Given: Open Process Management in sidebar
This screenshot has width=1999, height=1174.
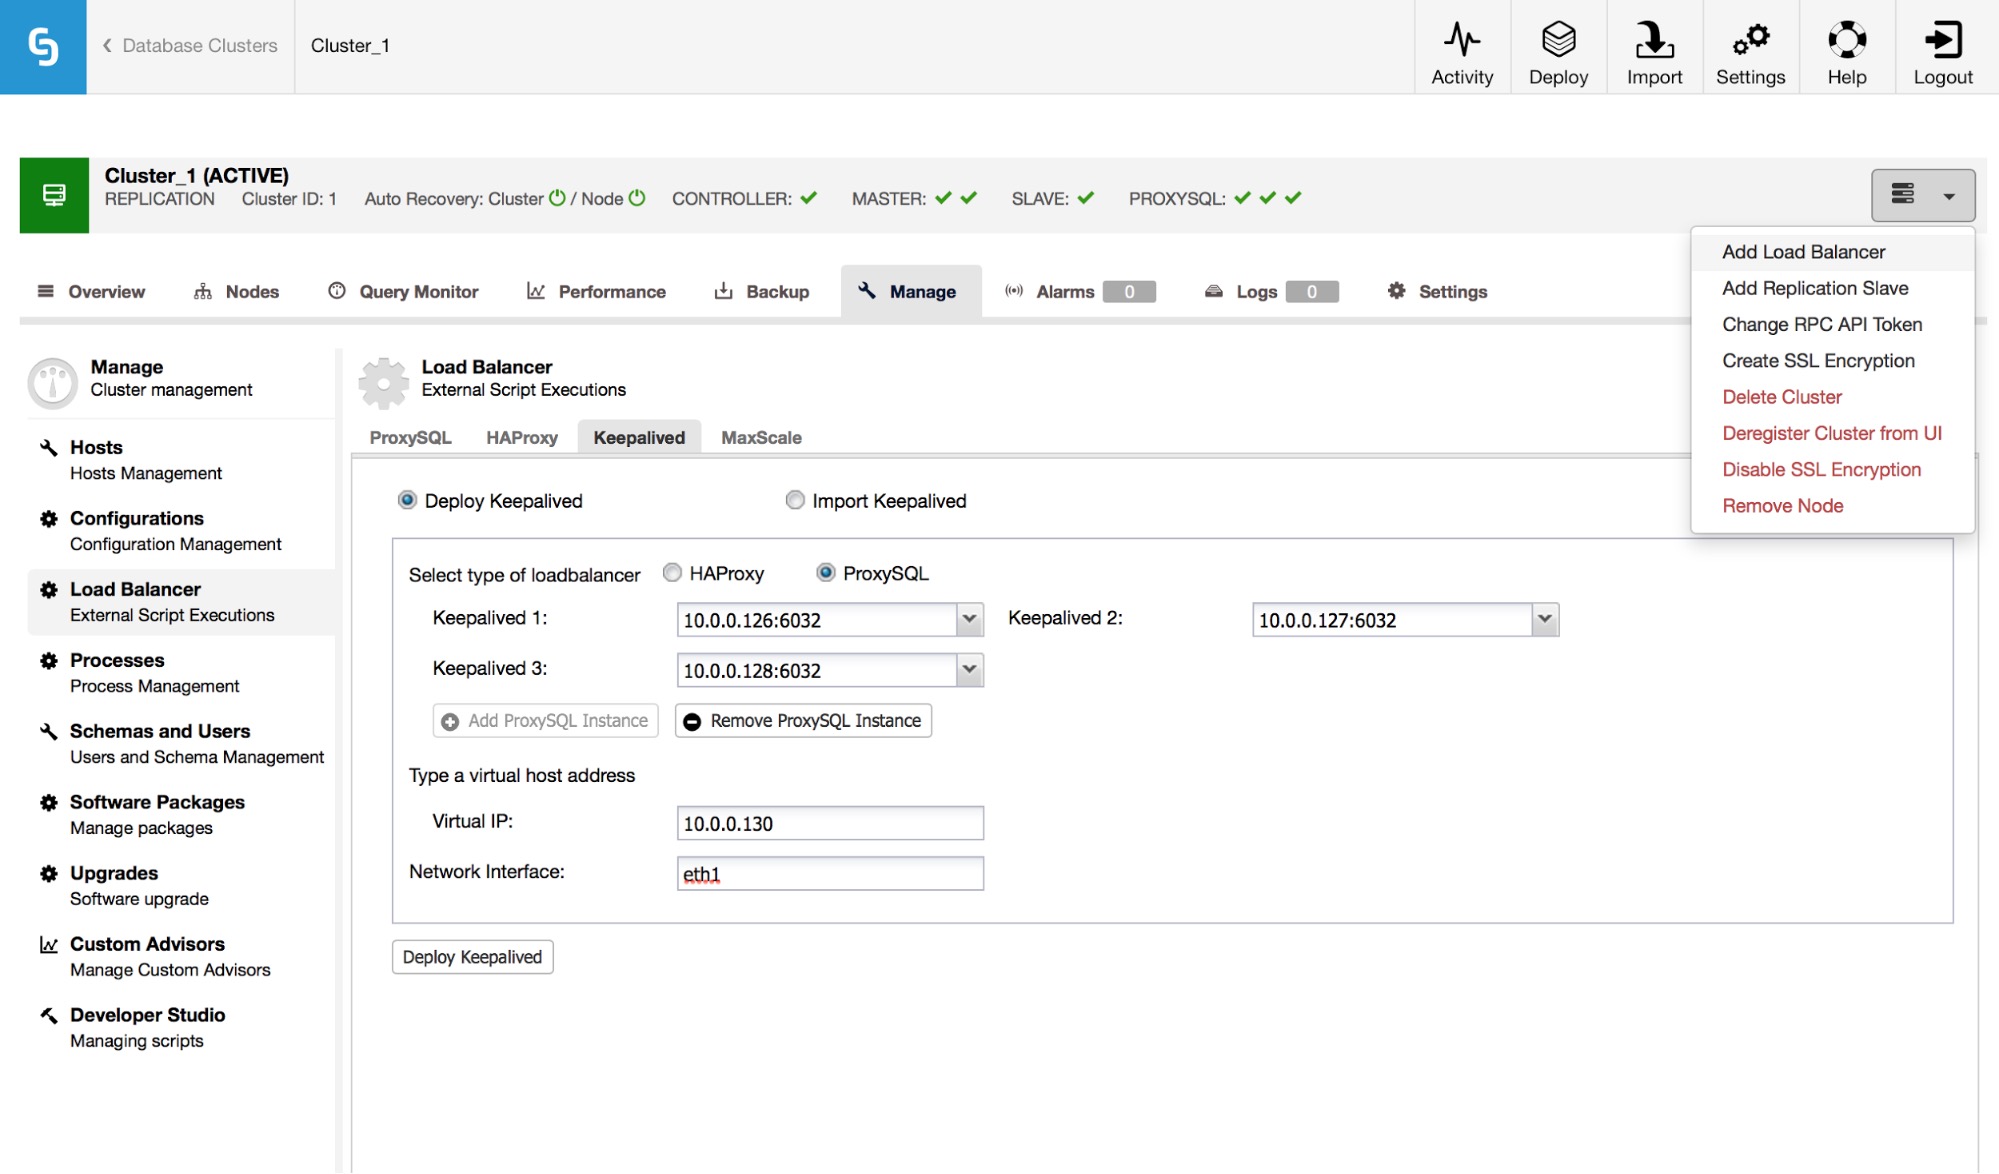Looking at the screenshot, I should pos(180,673).
